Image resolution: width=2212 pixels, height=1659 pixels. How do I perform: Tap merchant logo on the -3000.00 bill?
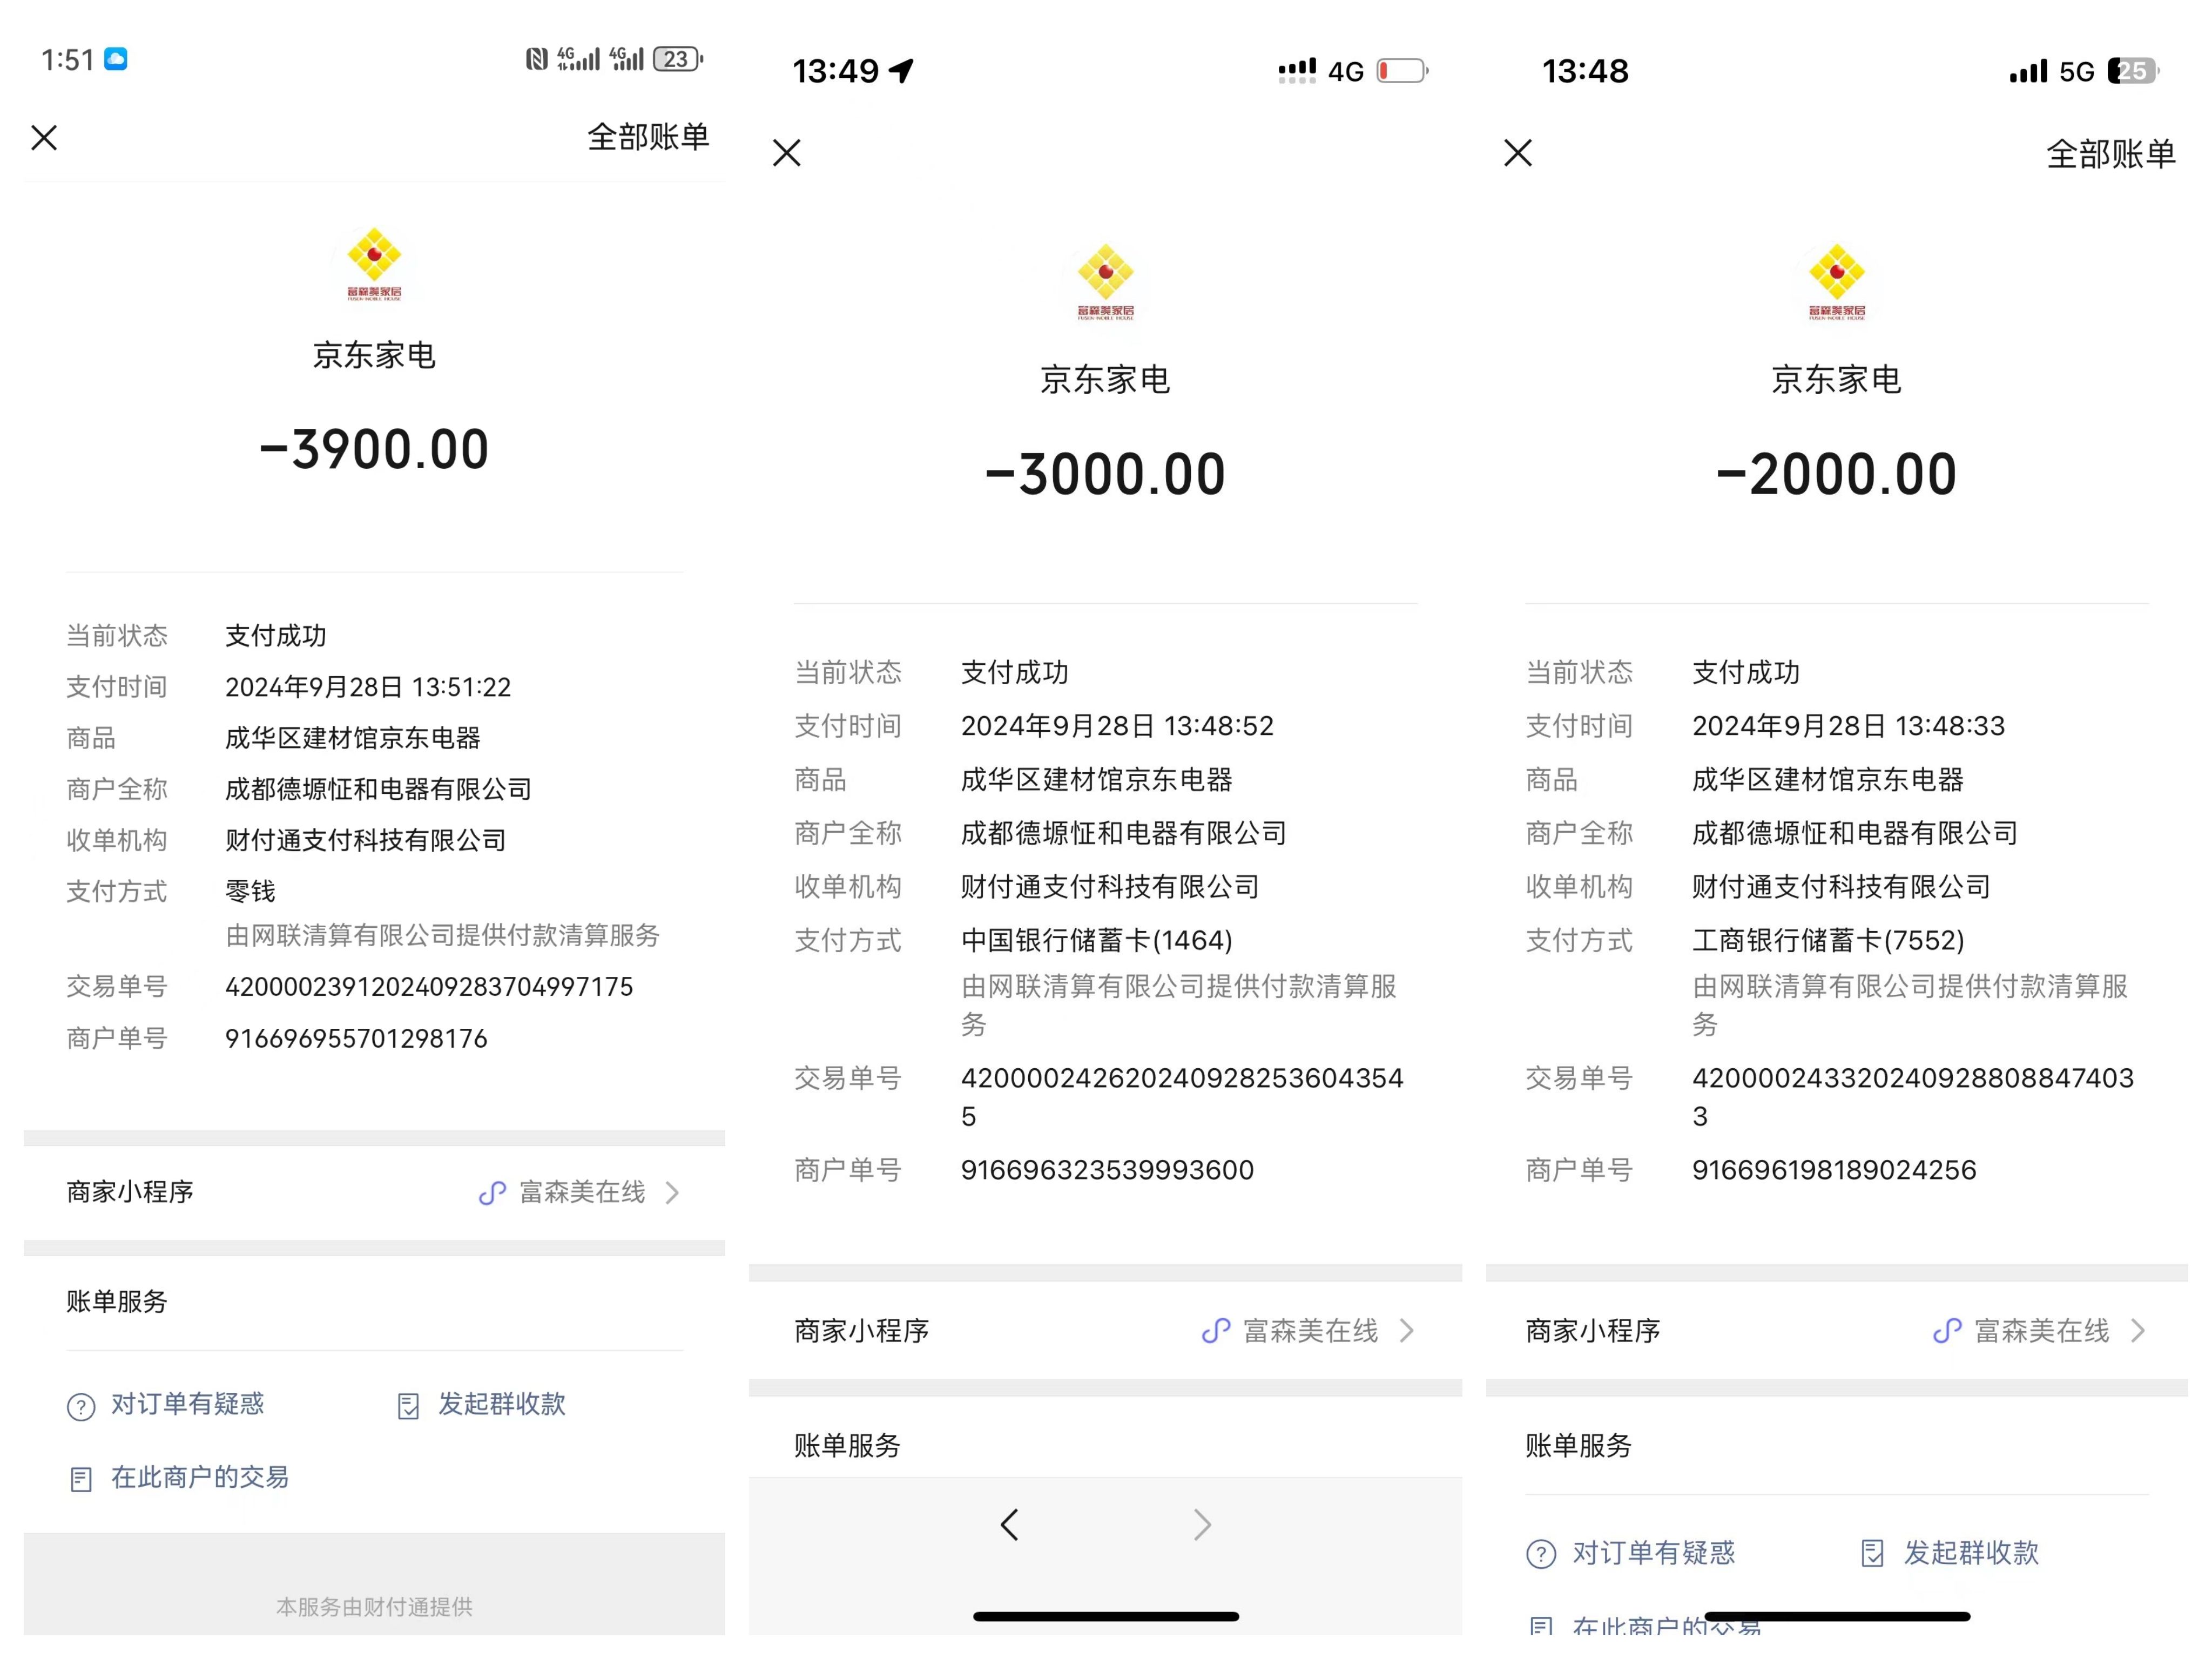1105,281
